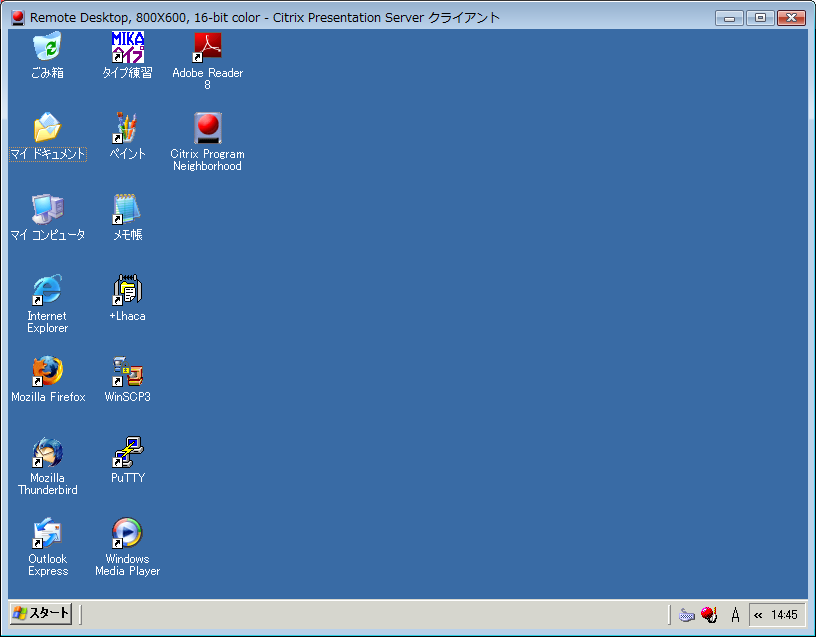Click the red Citrix tray icon
Screen dimensions: 816x637
pyautogui.click(x=709, y=615)
